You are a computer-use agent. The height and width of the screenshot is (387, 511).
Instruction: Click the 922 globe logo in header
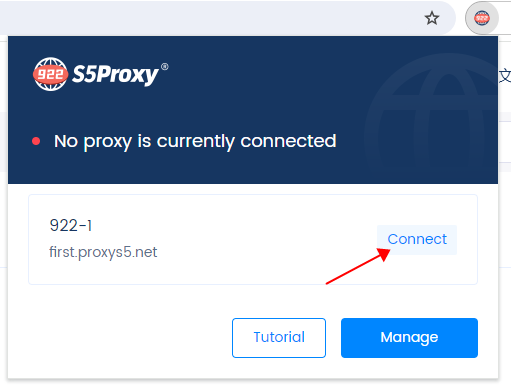click(50, 74)
